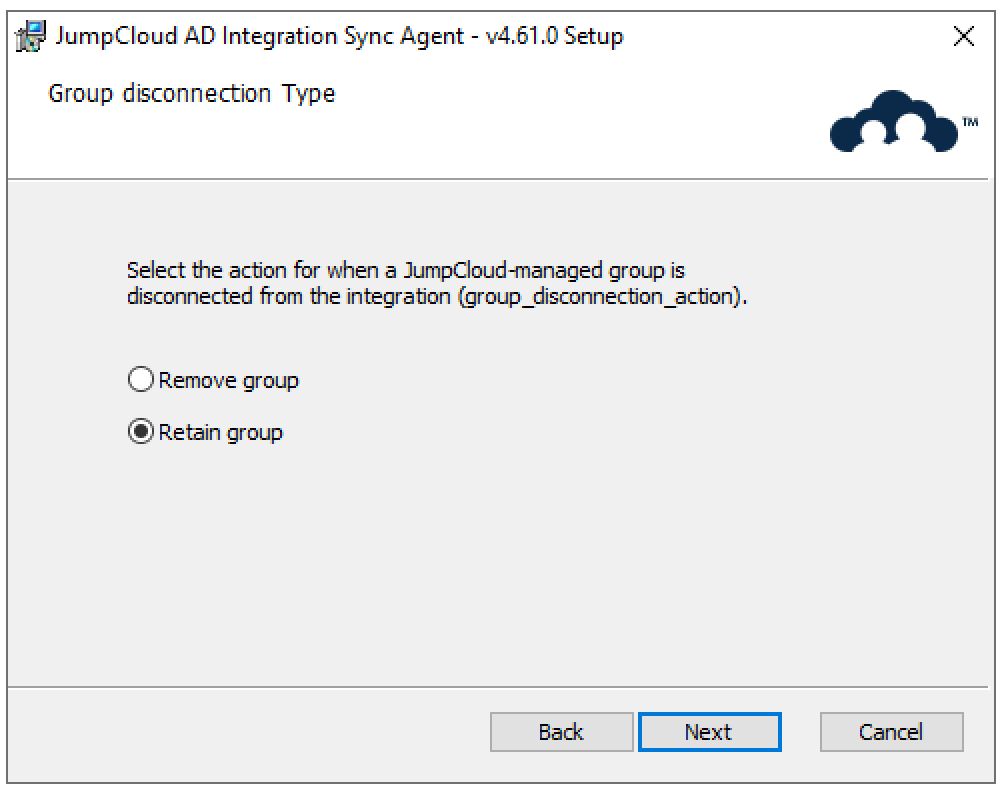Select the Retain group radio button
Screen dimensions: 1004x790
pos(141,433)
